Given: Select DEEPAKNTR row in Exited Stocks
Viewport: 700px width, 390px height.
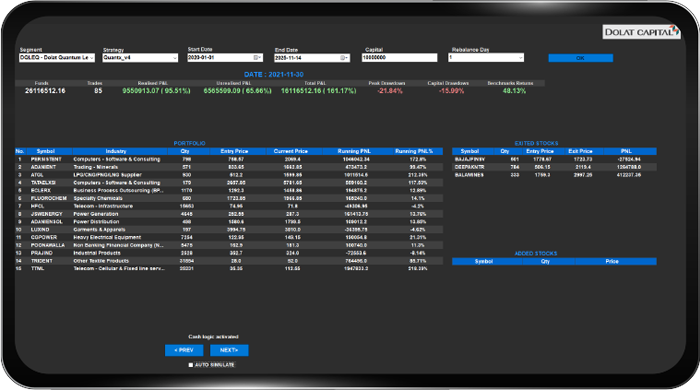Looking at the screenshot, I should coord(554,167).
